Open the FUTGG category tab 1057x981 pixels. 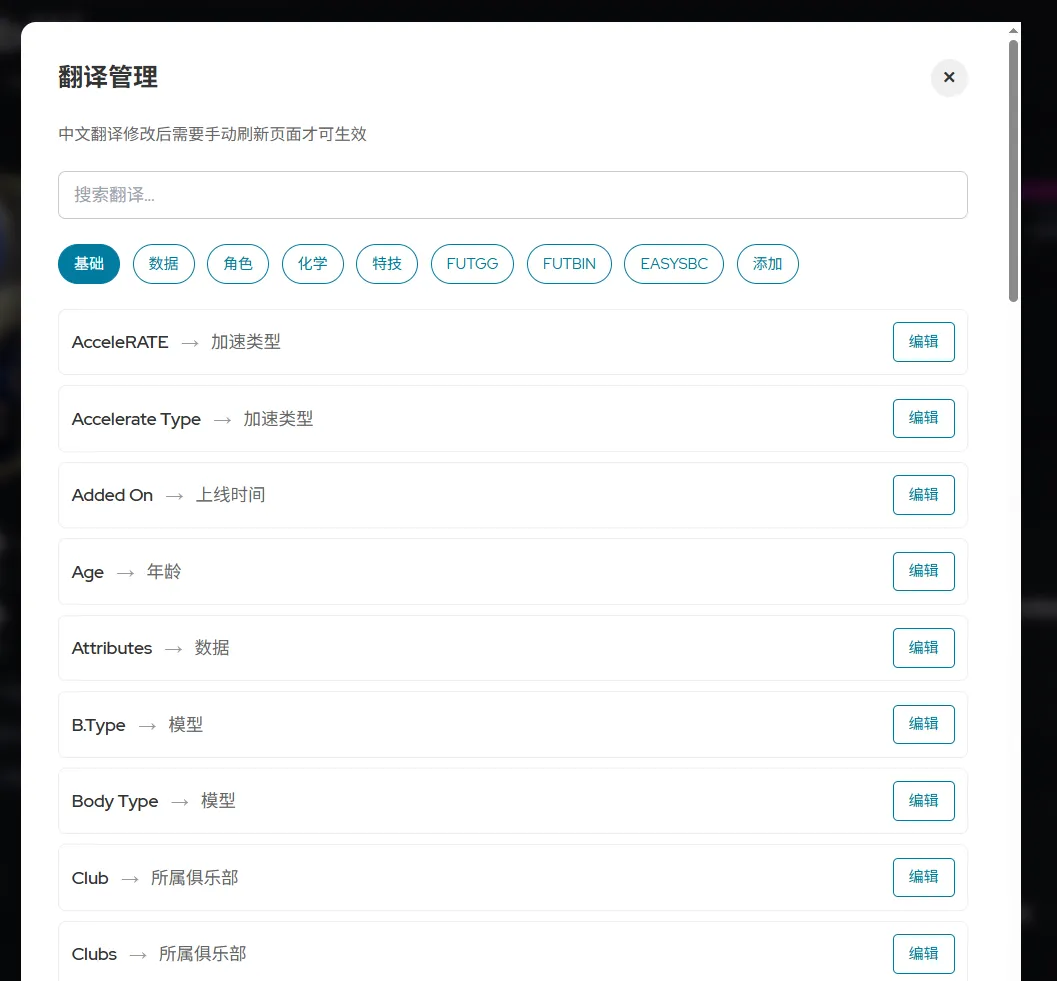tap(472, 264)
